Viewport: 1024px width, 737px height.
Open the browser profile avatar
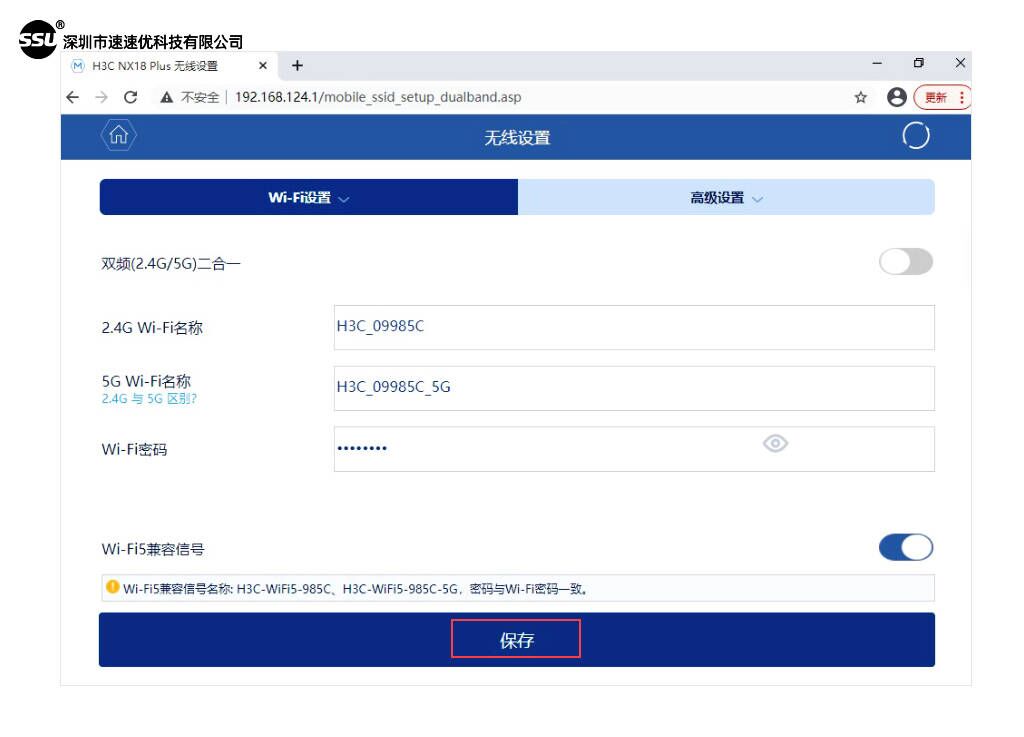tap(896, 97)
